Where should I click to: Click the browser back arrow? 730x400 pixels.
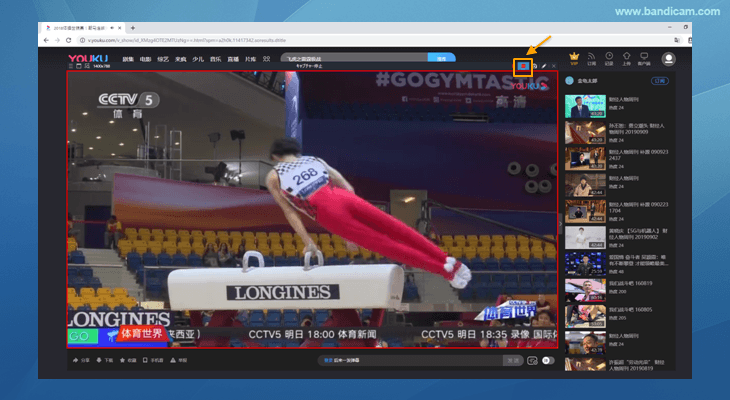tap(46, 41)
